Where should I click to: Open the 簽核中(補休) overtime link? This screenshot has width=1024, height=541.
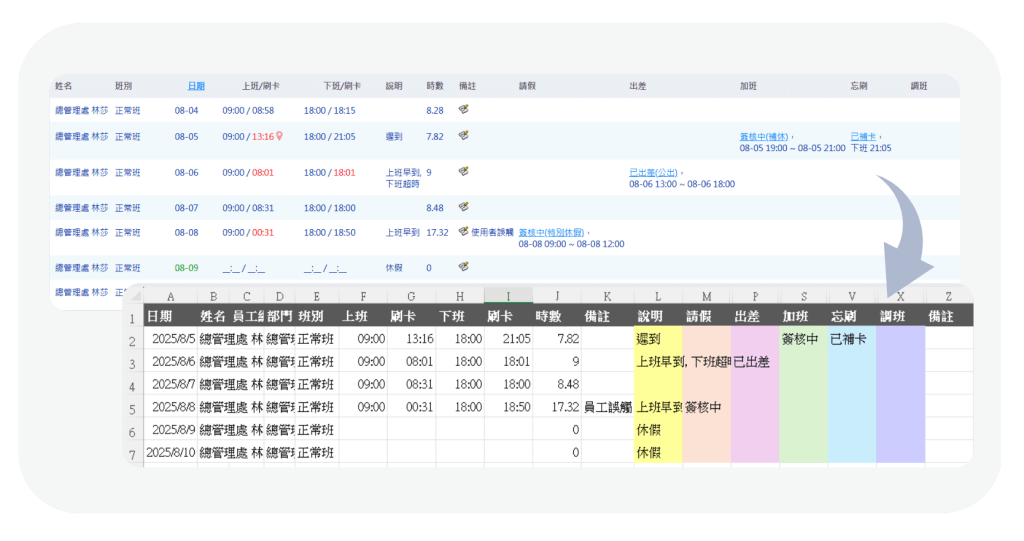coord(764,136)
